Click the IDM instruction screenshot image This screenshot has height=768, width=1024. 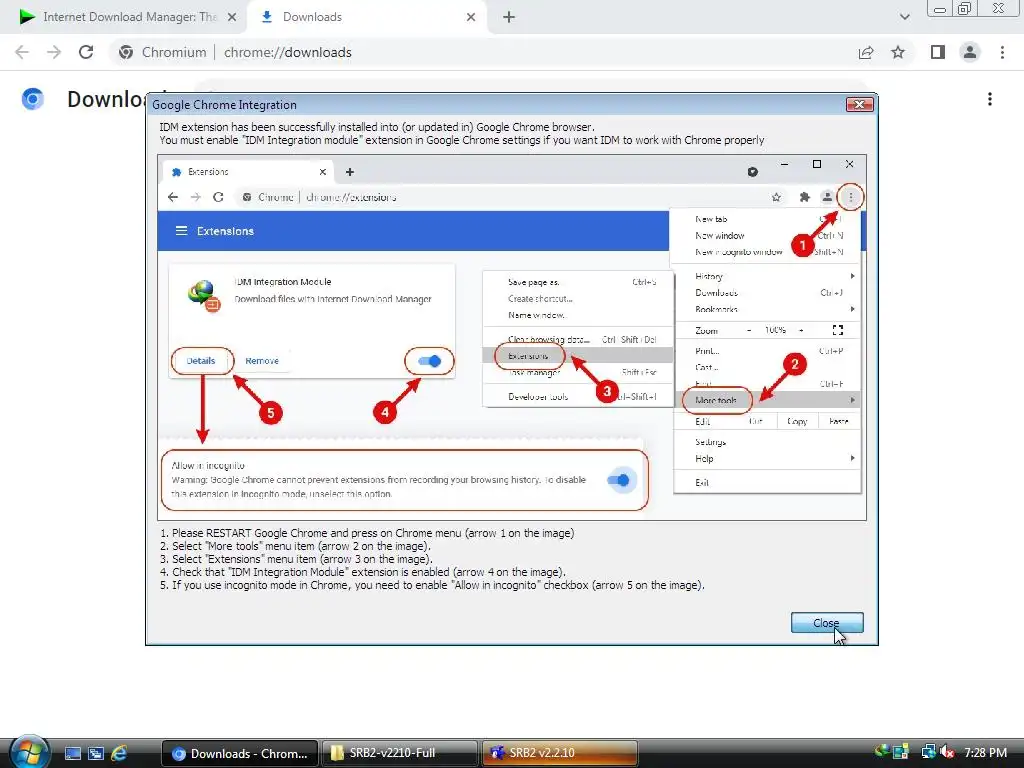(512, 338)
